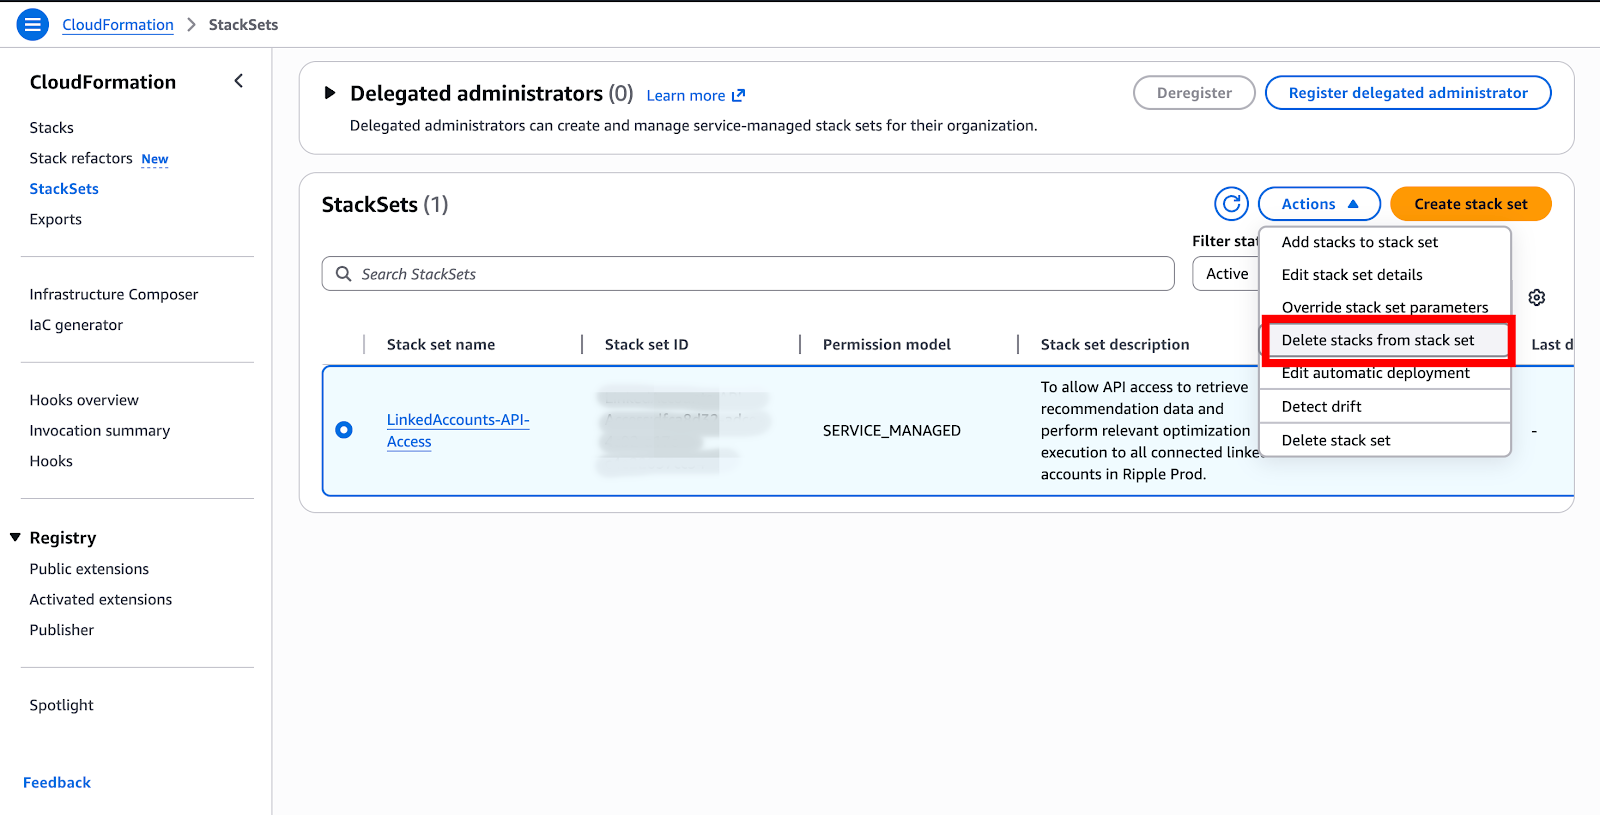The image size is (1600, 815).
Task: Open Activated extensions under Registry
Action: pos(101,600)
